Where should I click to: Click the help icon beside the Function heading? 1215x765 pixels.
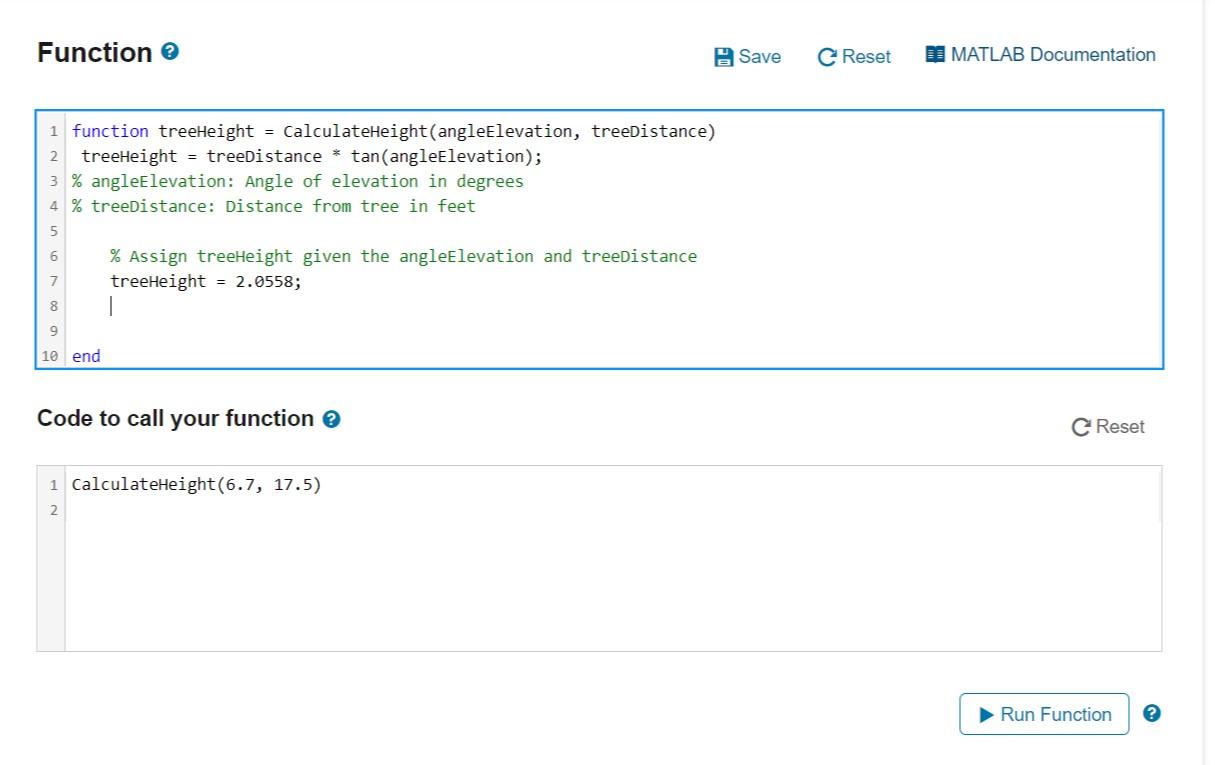coord(167,52)
